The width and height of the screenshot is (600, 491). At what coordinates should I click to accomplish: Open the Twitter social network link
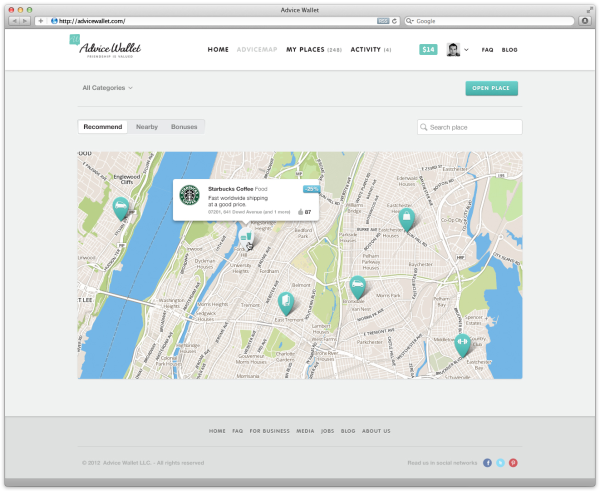tap(500, 463)
